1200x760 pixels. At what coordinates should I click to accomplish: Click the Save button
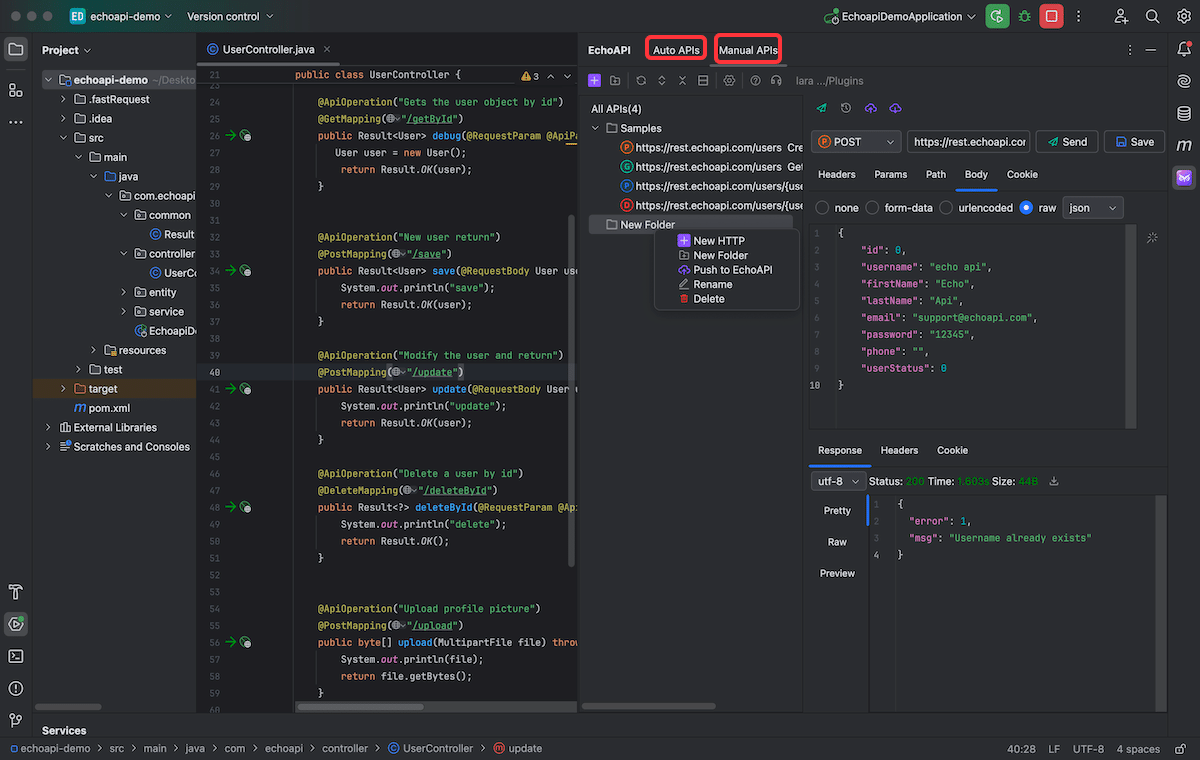click(1134, 141)
